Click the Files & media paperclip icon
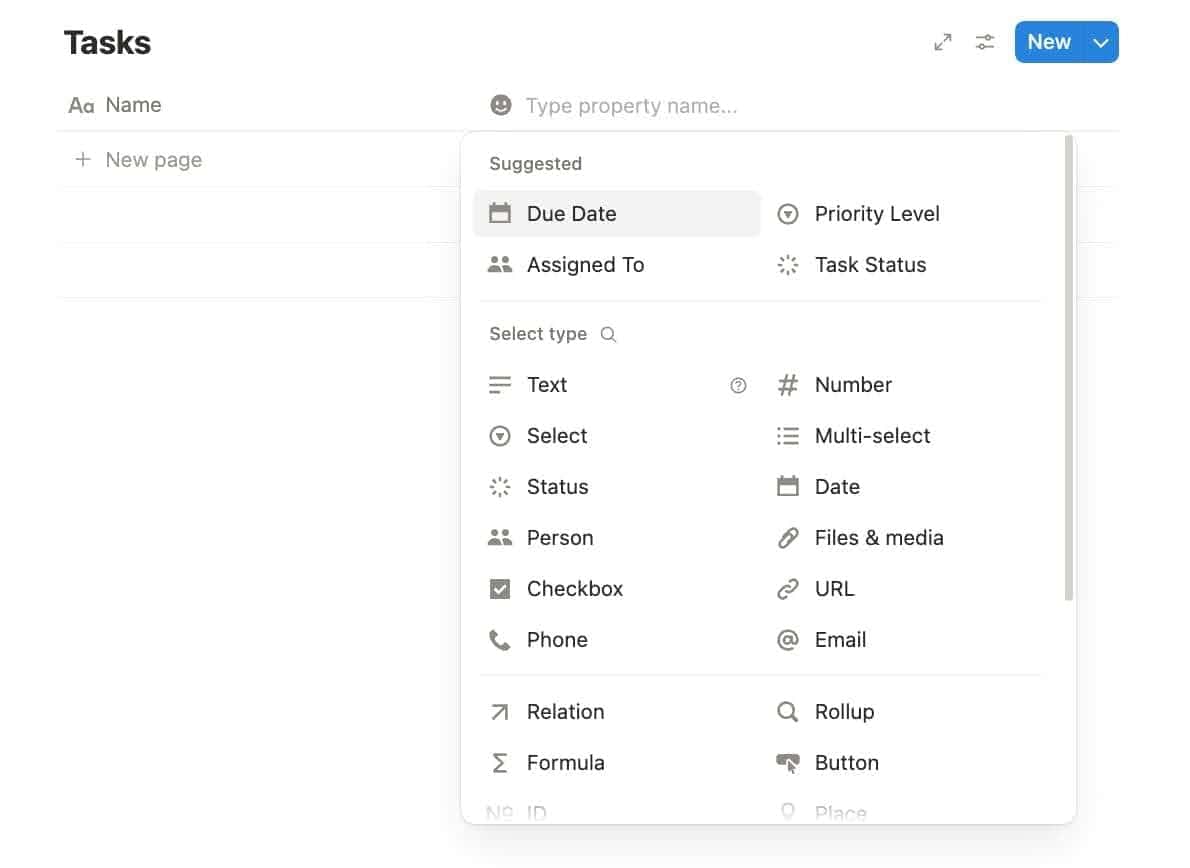Image resolution: width=1190 pixels, height=868 pixels. (788, 538)
